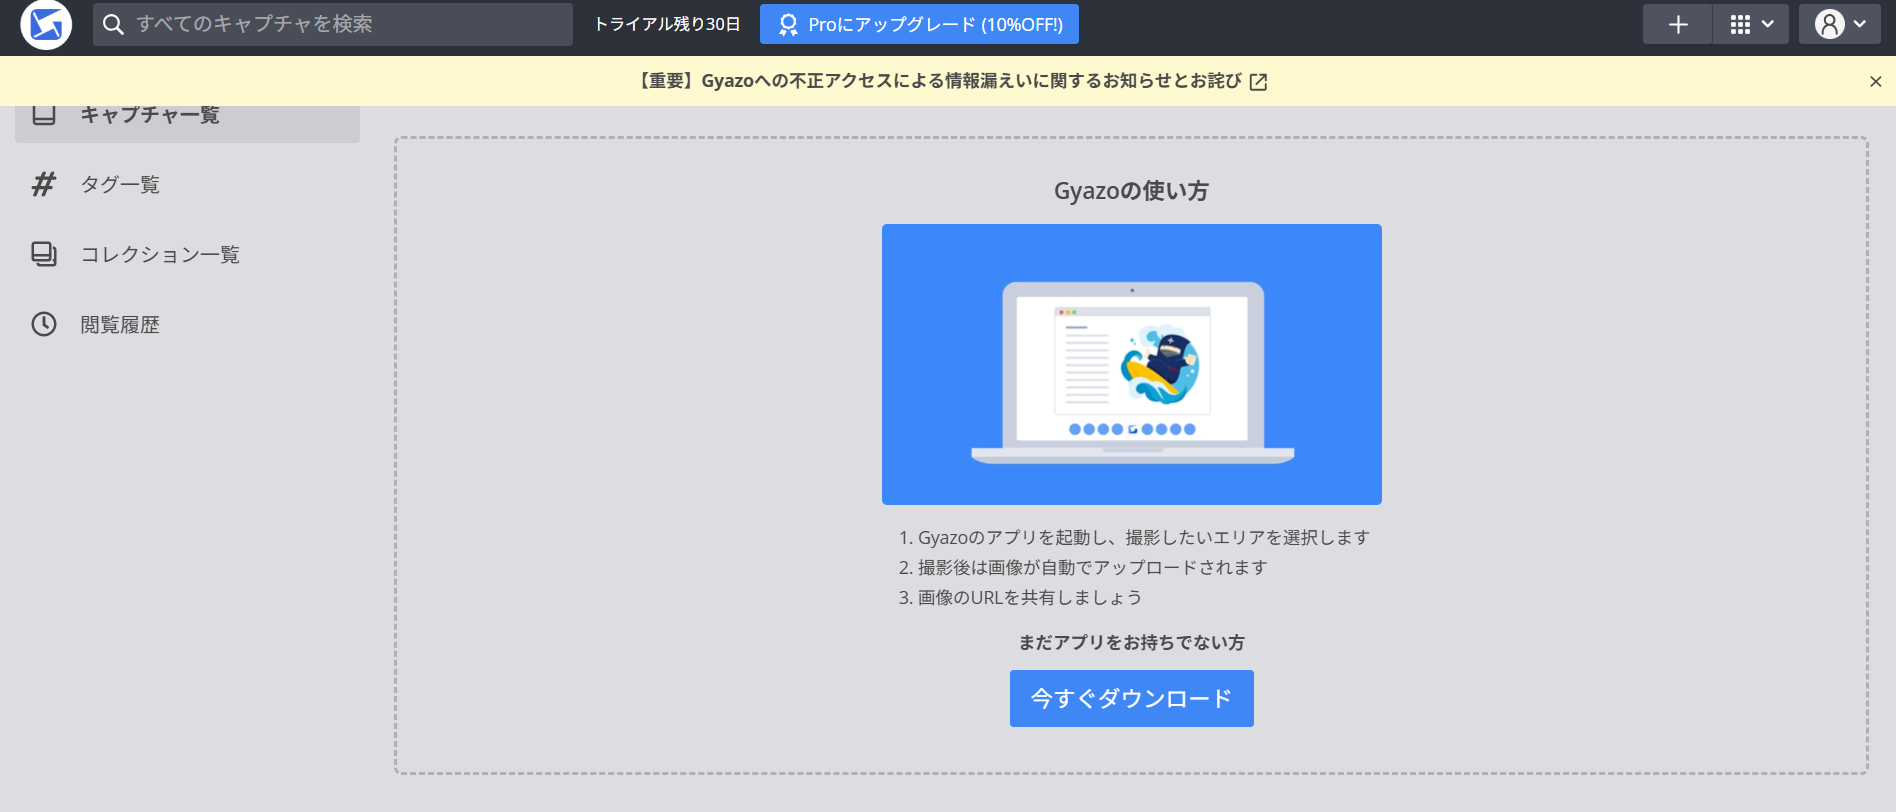Open コレクション一覧 from the sidebar
Screen dimensions: 1896x812
[160, 254]
